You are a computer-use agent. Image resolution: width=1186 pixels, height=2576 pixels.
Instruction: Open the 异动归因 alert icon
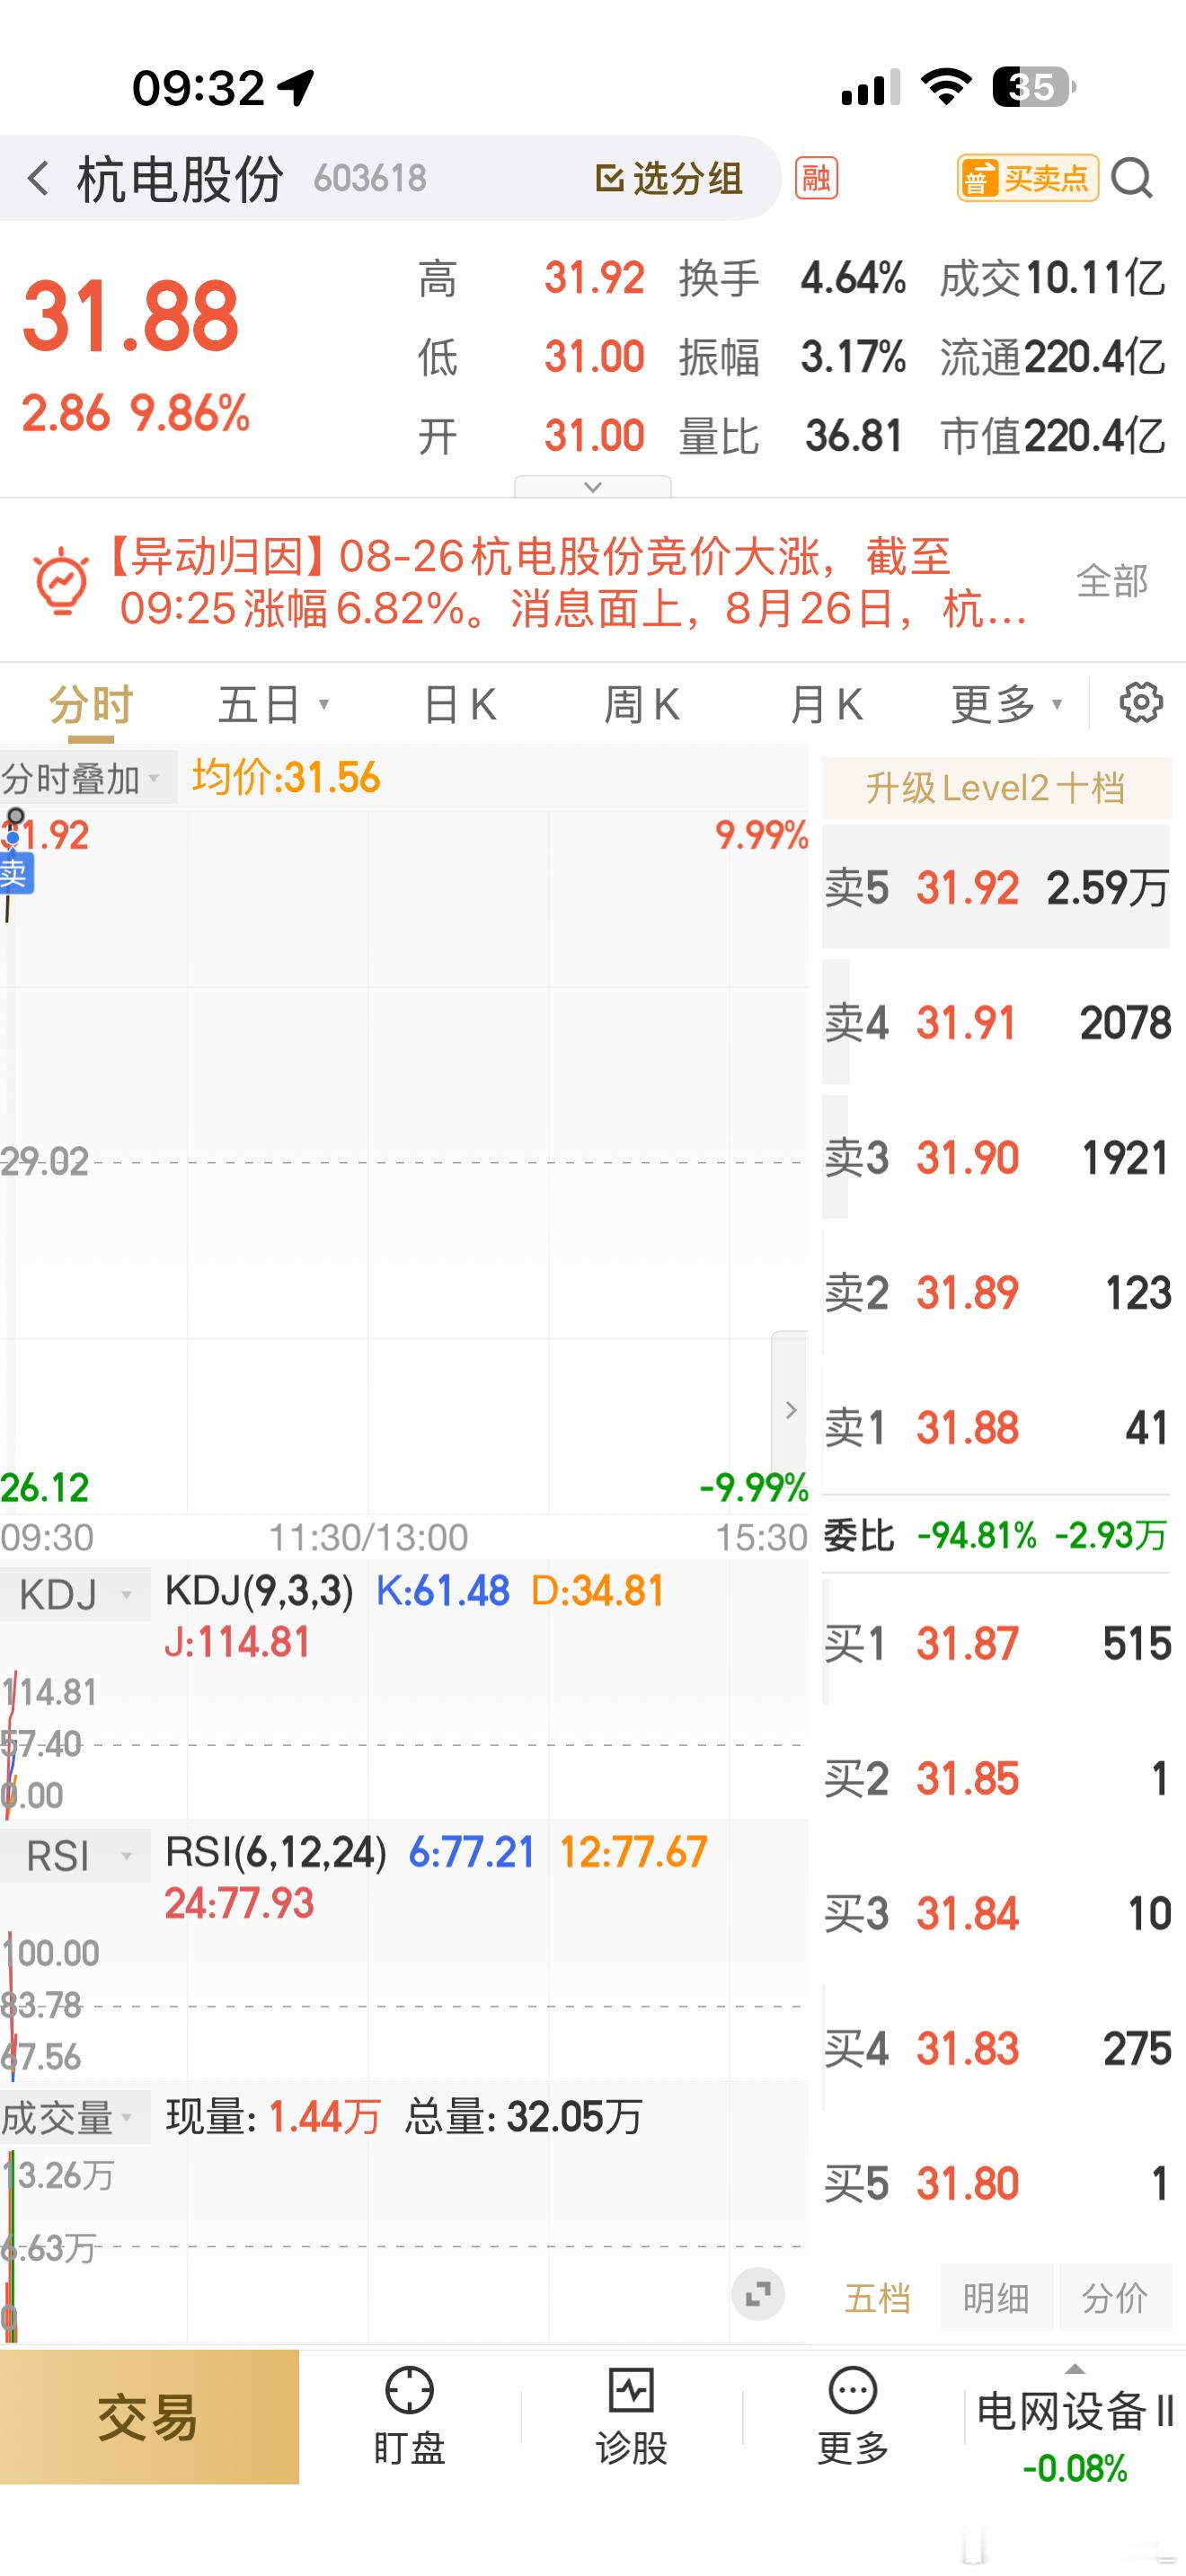click(x=61, y=581)
